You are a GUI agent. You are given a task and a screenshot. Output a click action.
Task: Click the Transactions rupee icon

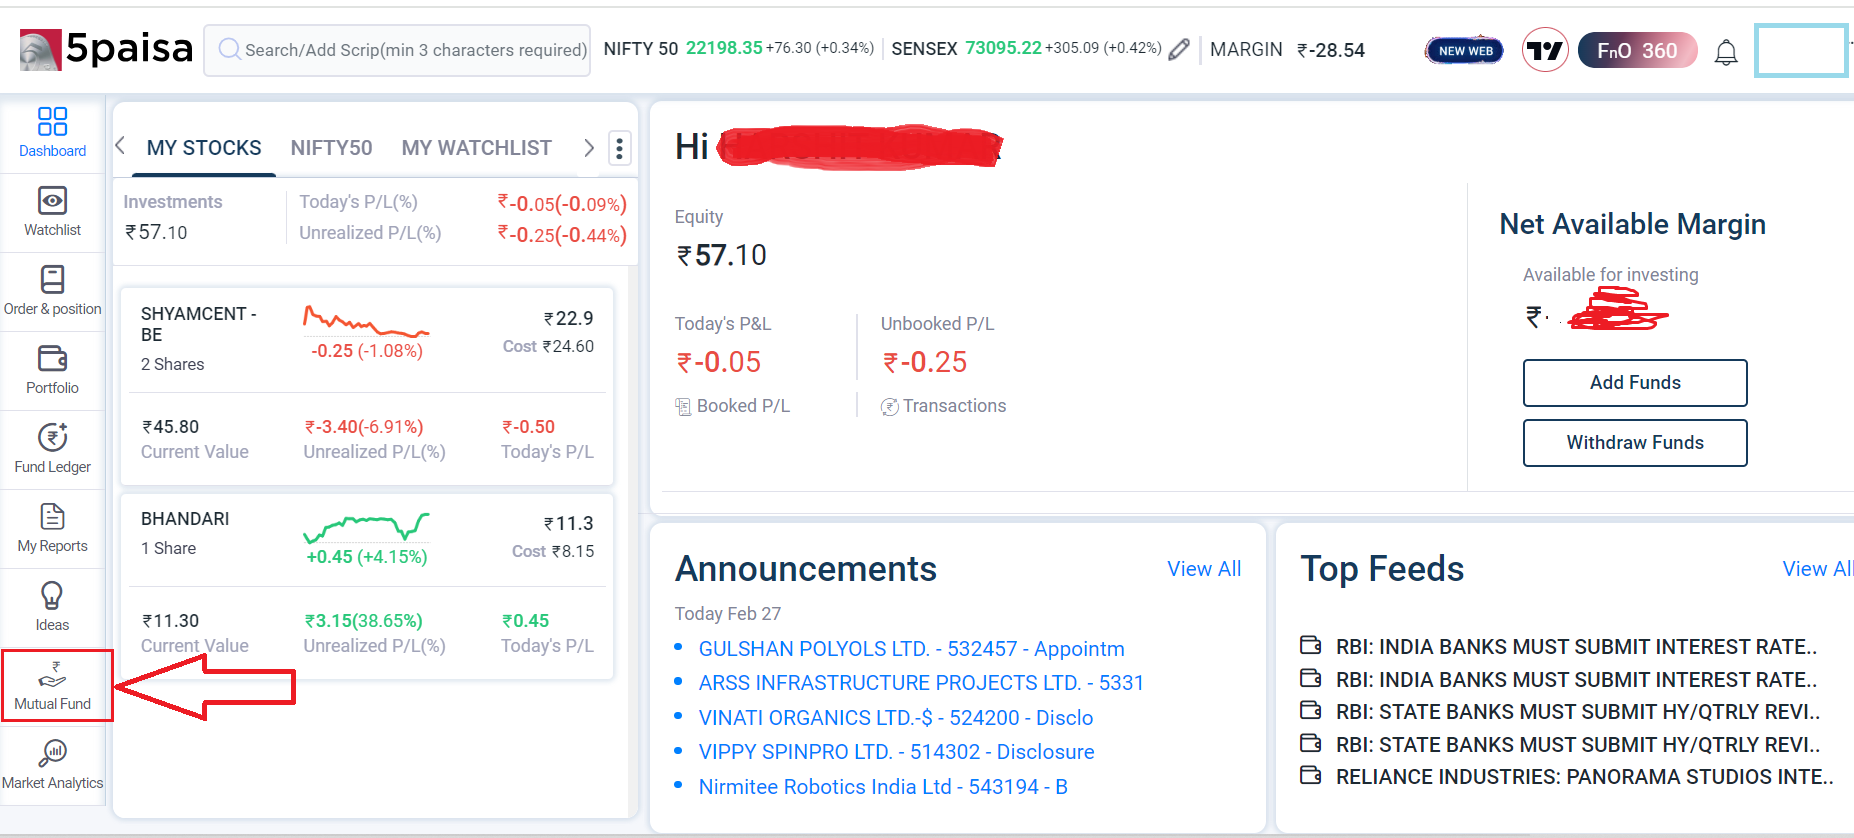(x=889, y=406)
